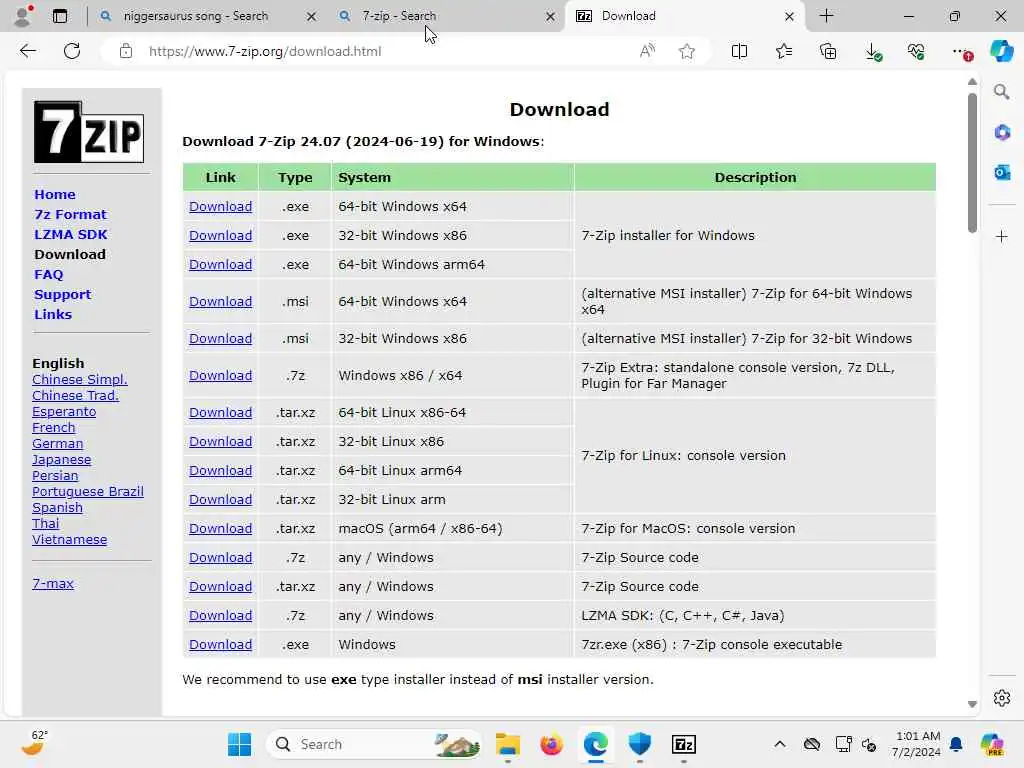The width and height of the screenshot is (1024, 768).
Task: Open the 7z Format page link
Action: pyautogui.click(x=71, y=214)
